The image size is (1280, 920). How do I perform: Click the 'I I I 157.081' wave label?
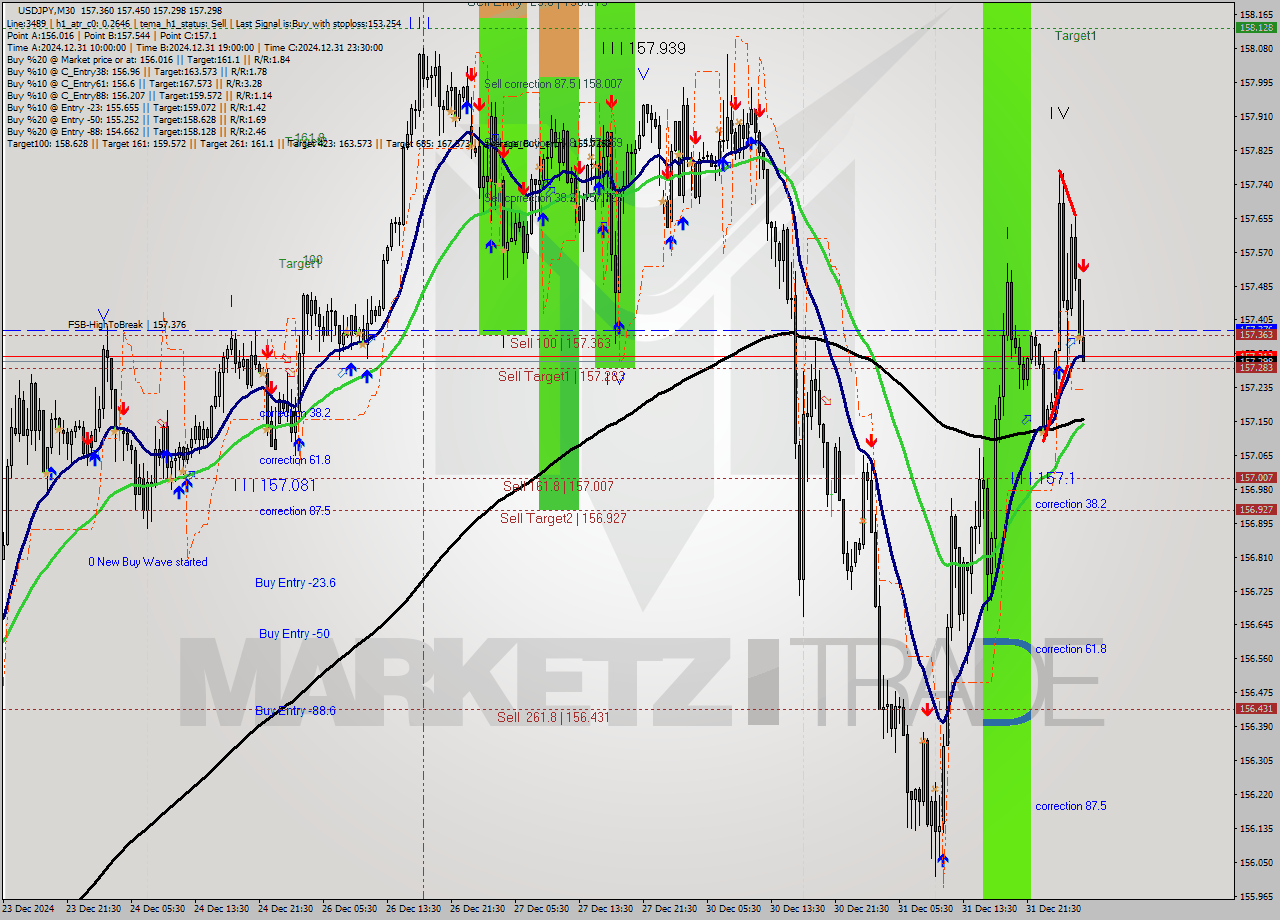tap(275, 485)
